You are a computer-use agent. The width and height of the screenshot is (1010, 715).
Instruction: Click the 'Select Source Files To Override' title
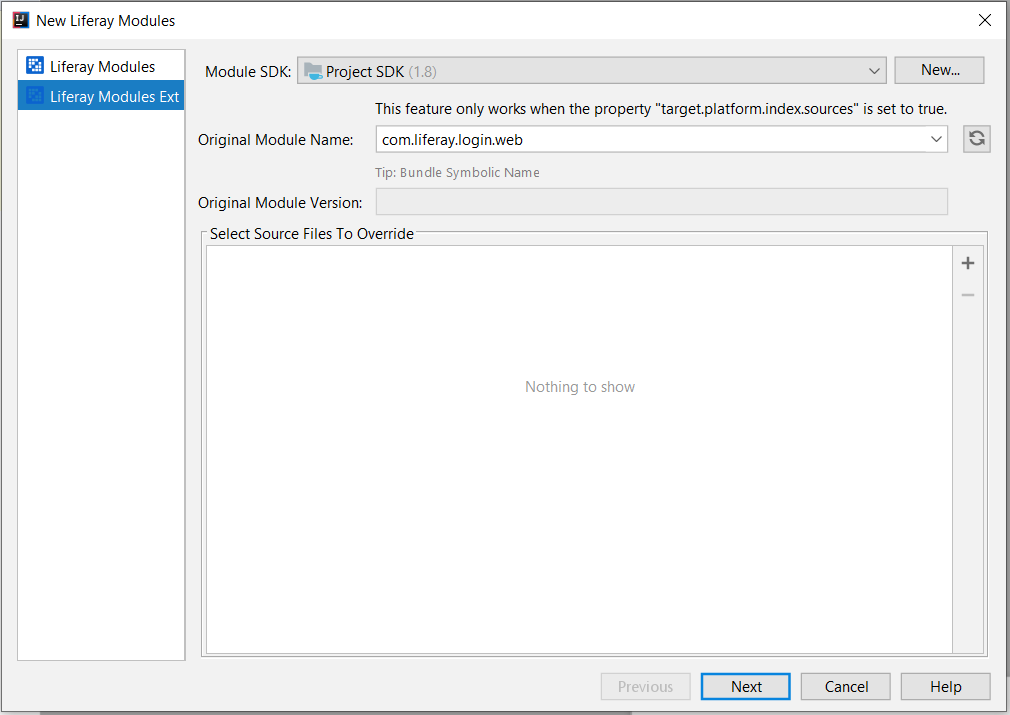click(x=312, y=233)
